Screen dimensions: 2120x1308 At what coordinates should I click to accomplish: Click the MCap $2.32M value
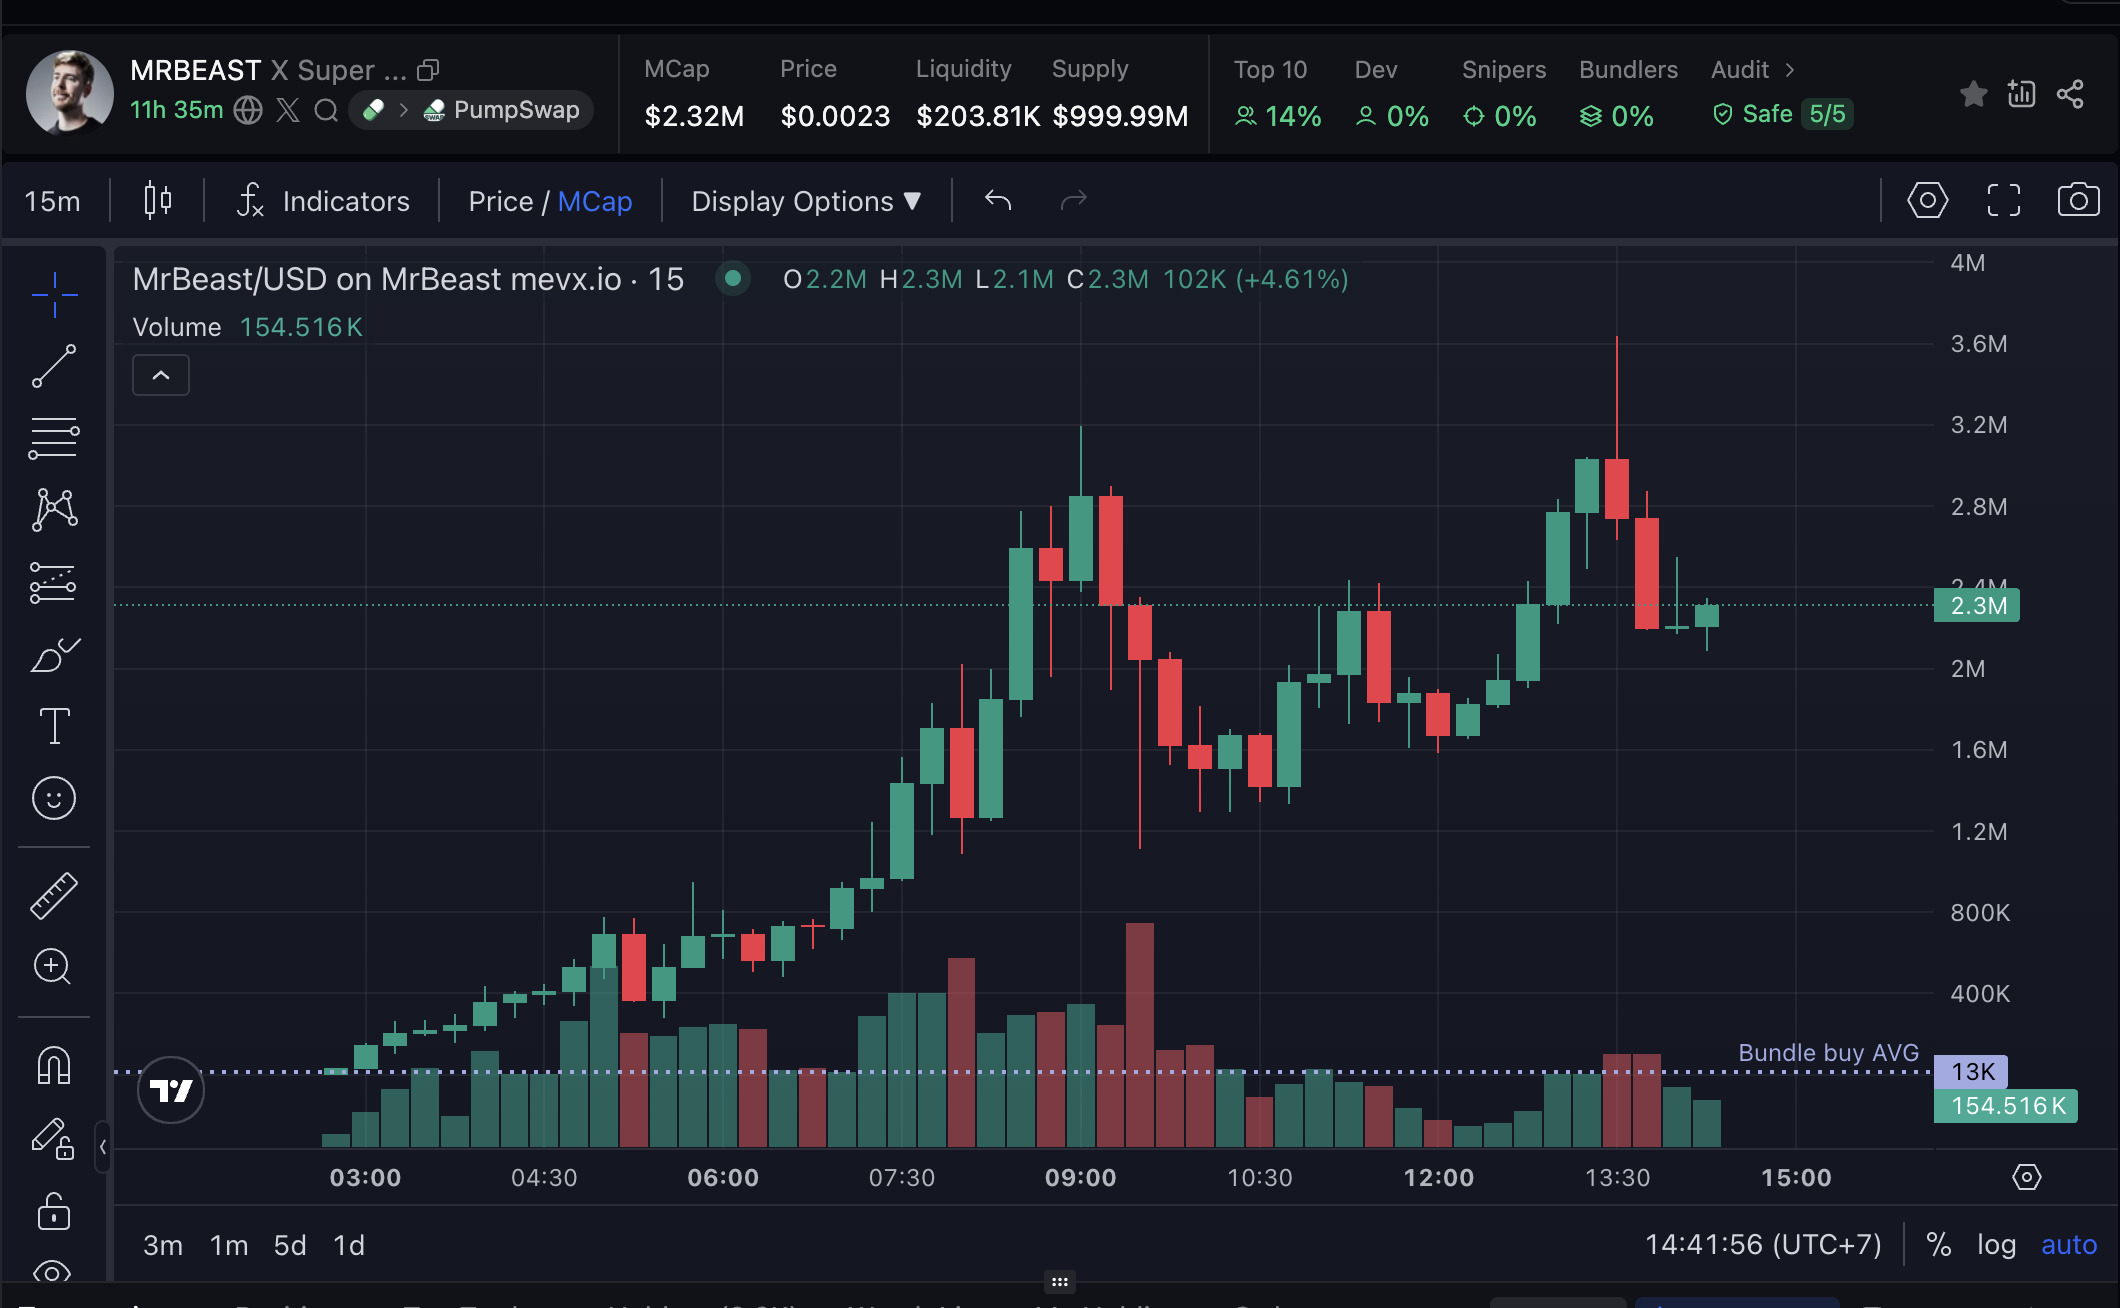point(694,116)
